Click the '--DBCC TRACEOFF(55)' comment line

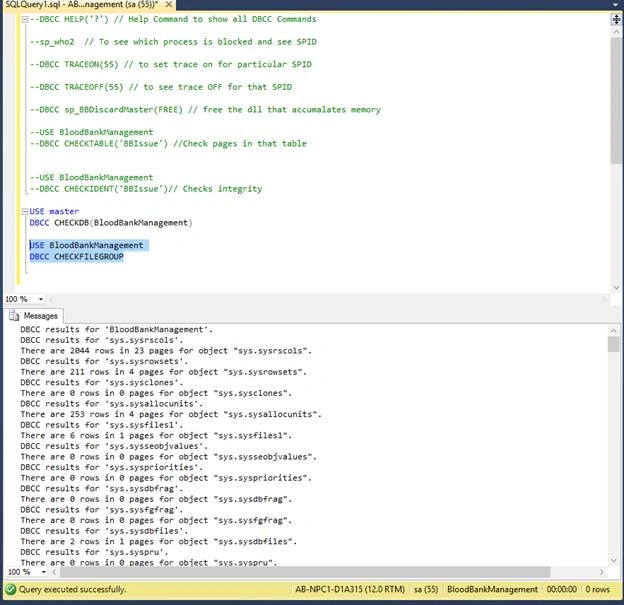161,87
